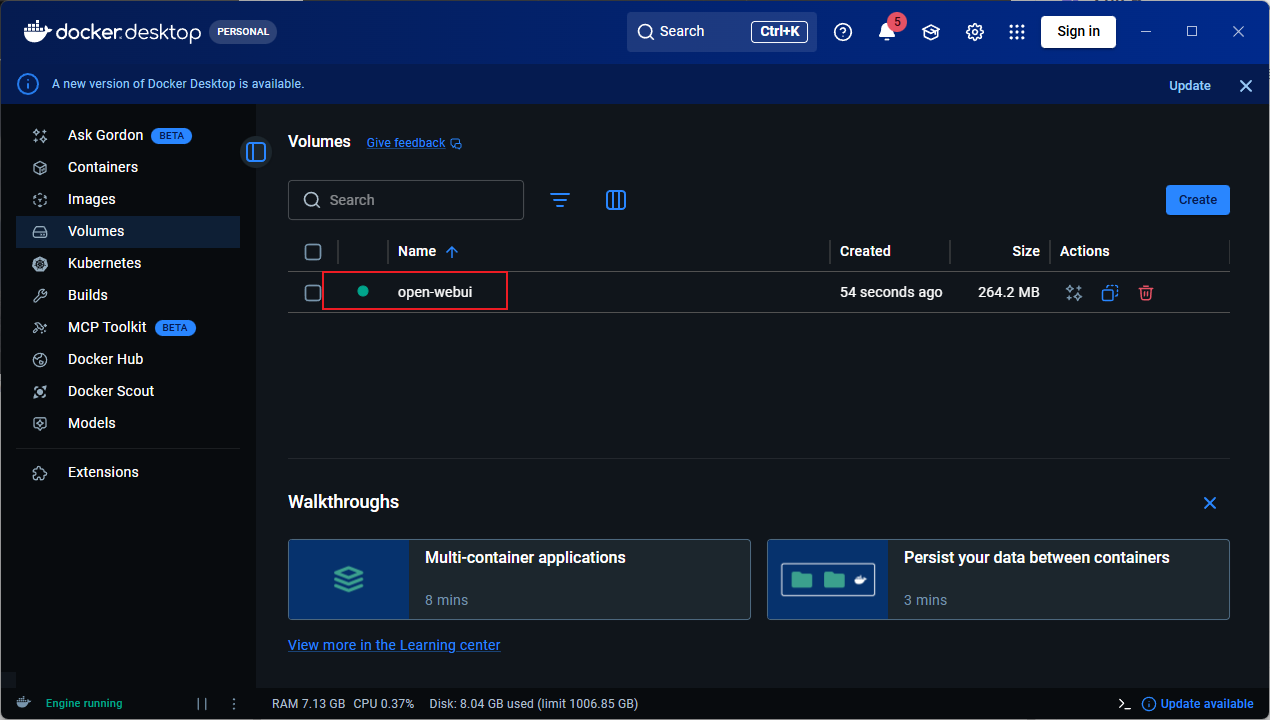
Task: Sort volumes by Name column
Action: [428, 252]
